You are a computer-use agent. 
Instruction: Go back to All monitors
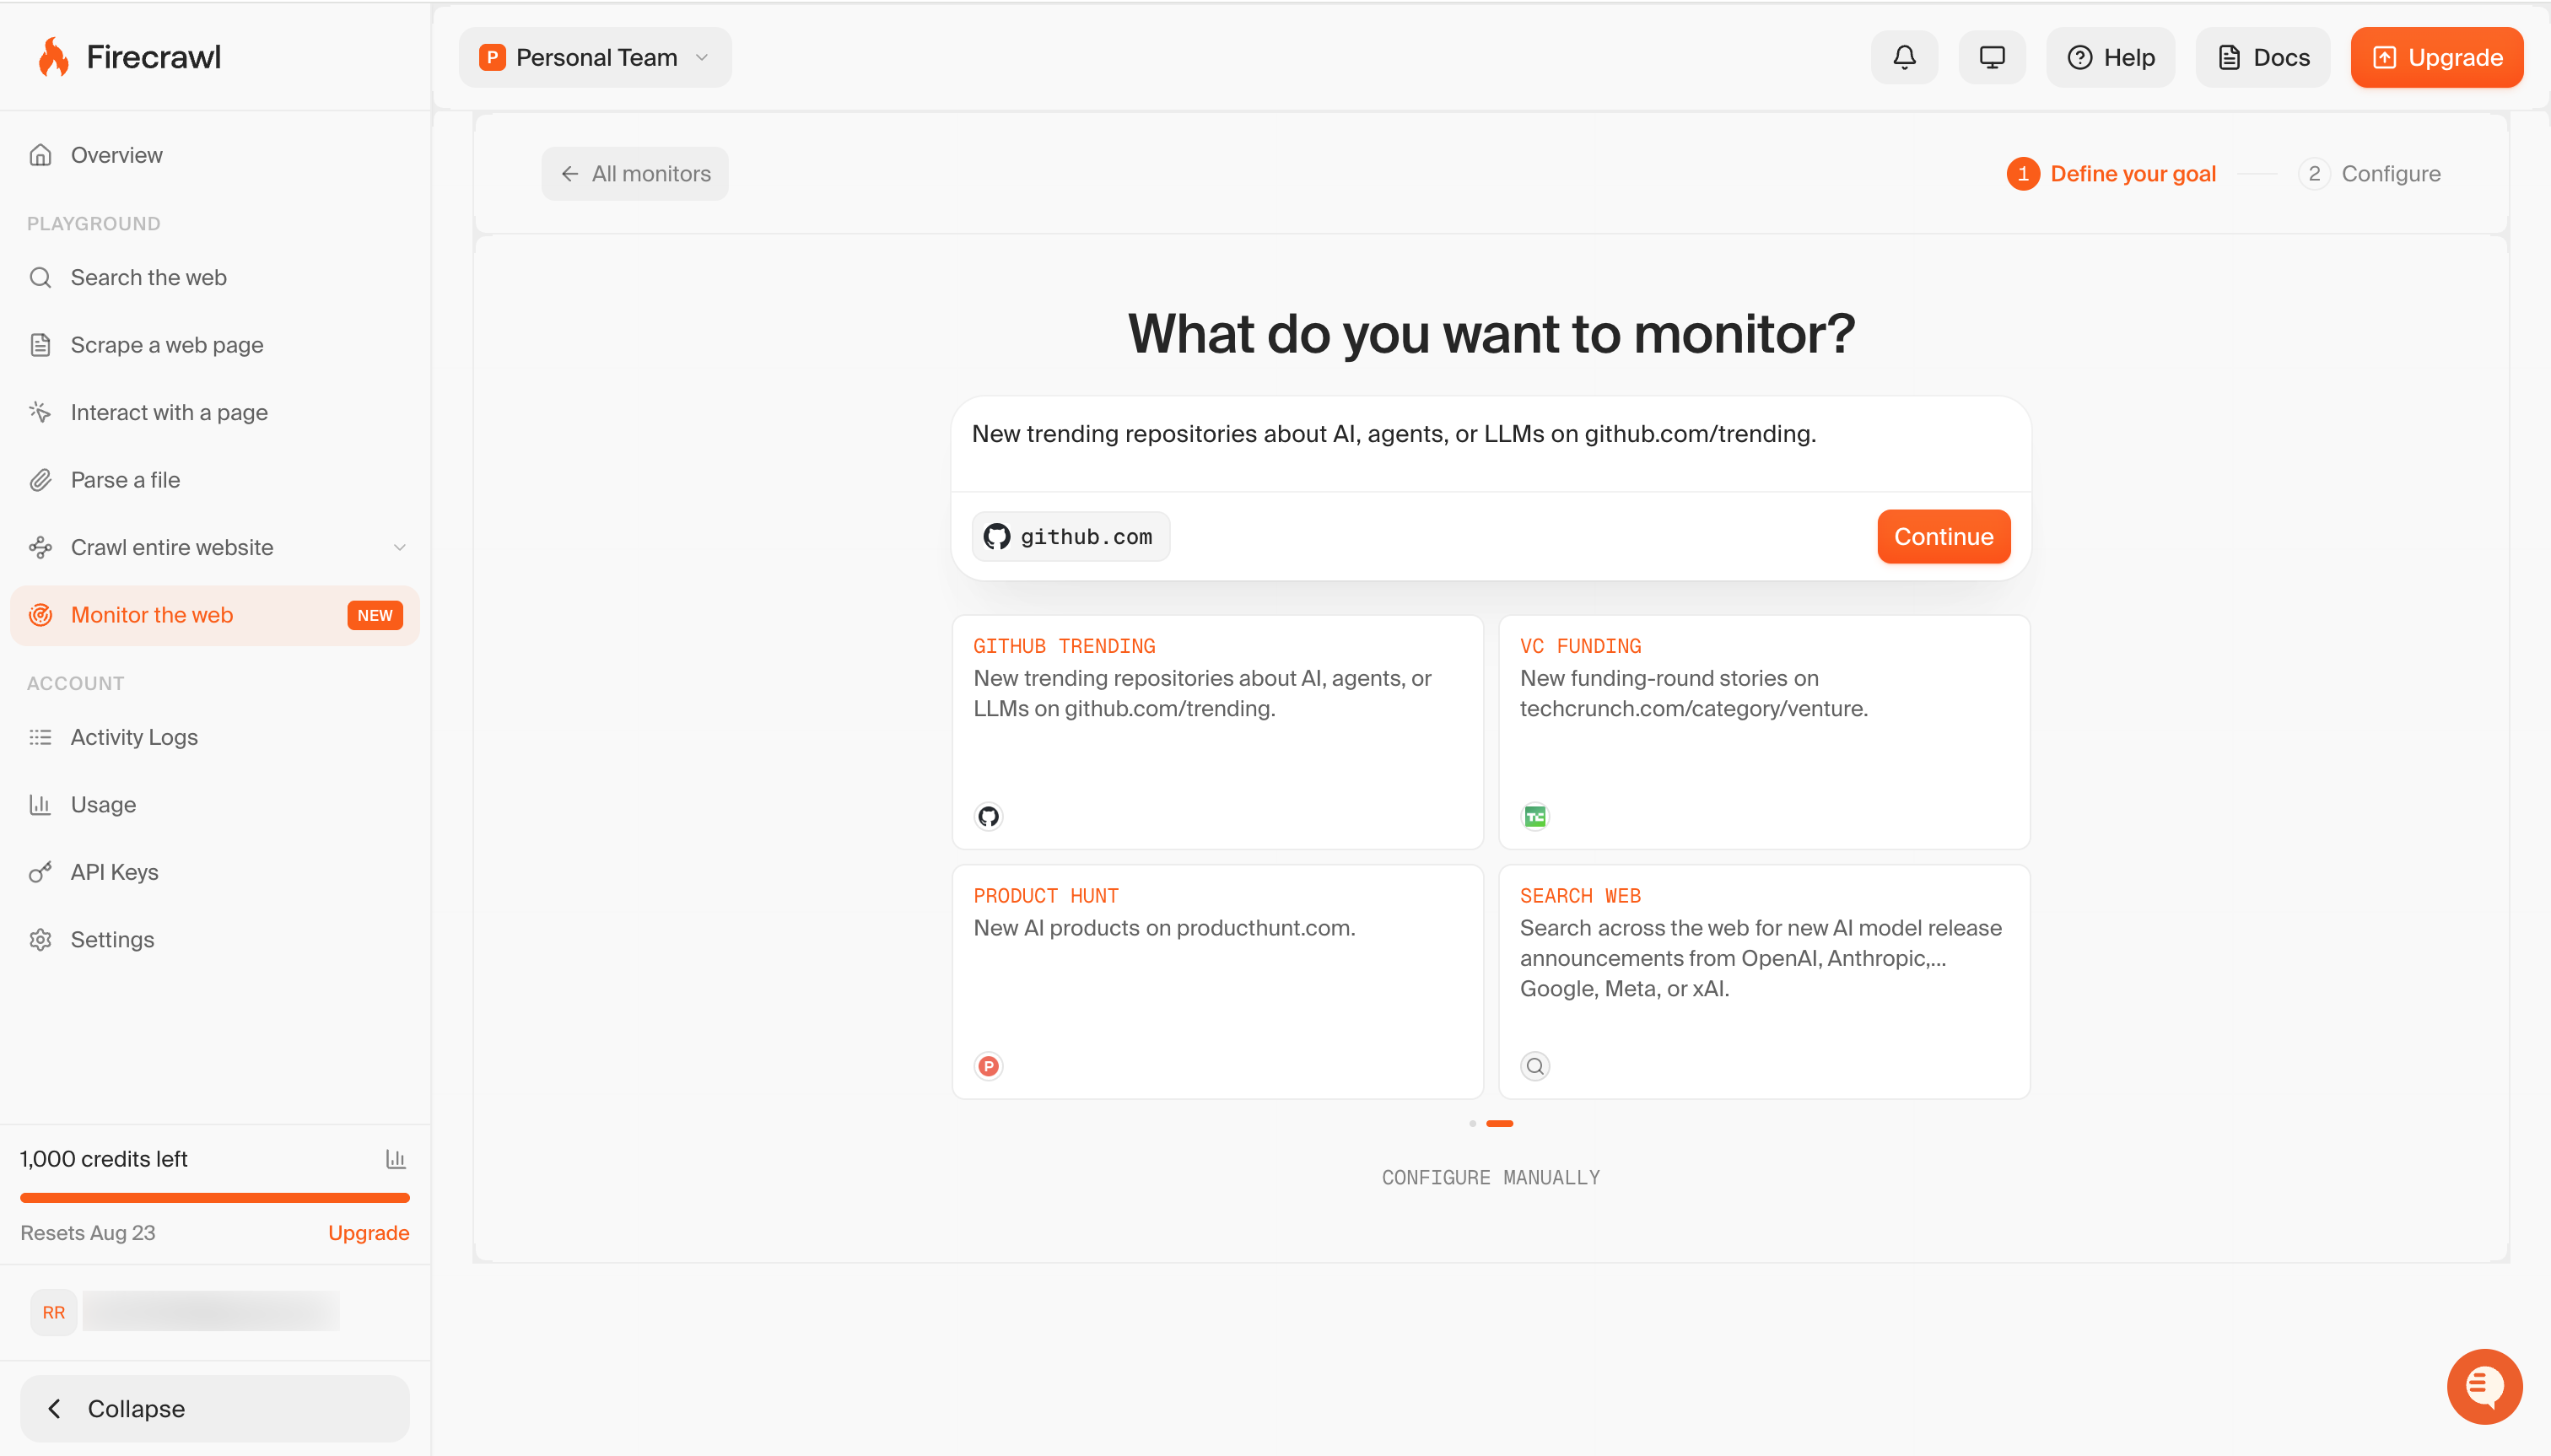point(635,174)
